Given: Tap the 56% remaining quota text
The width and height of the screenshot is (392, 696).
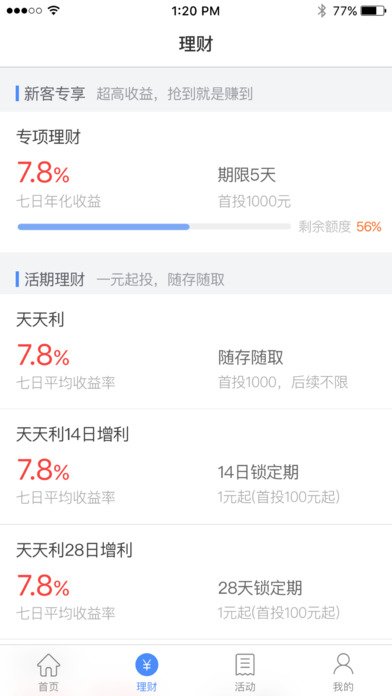Looking at the screenshot, I should point(368,227).
